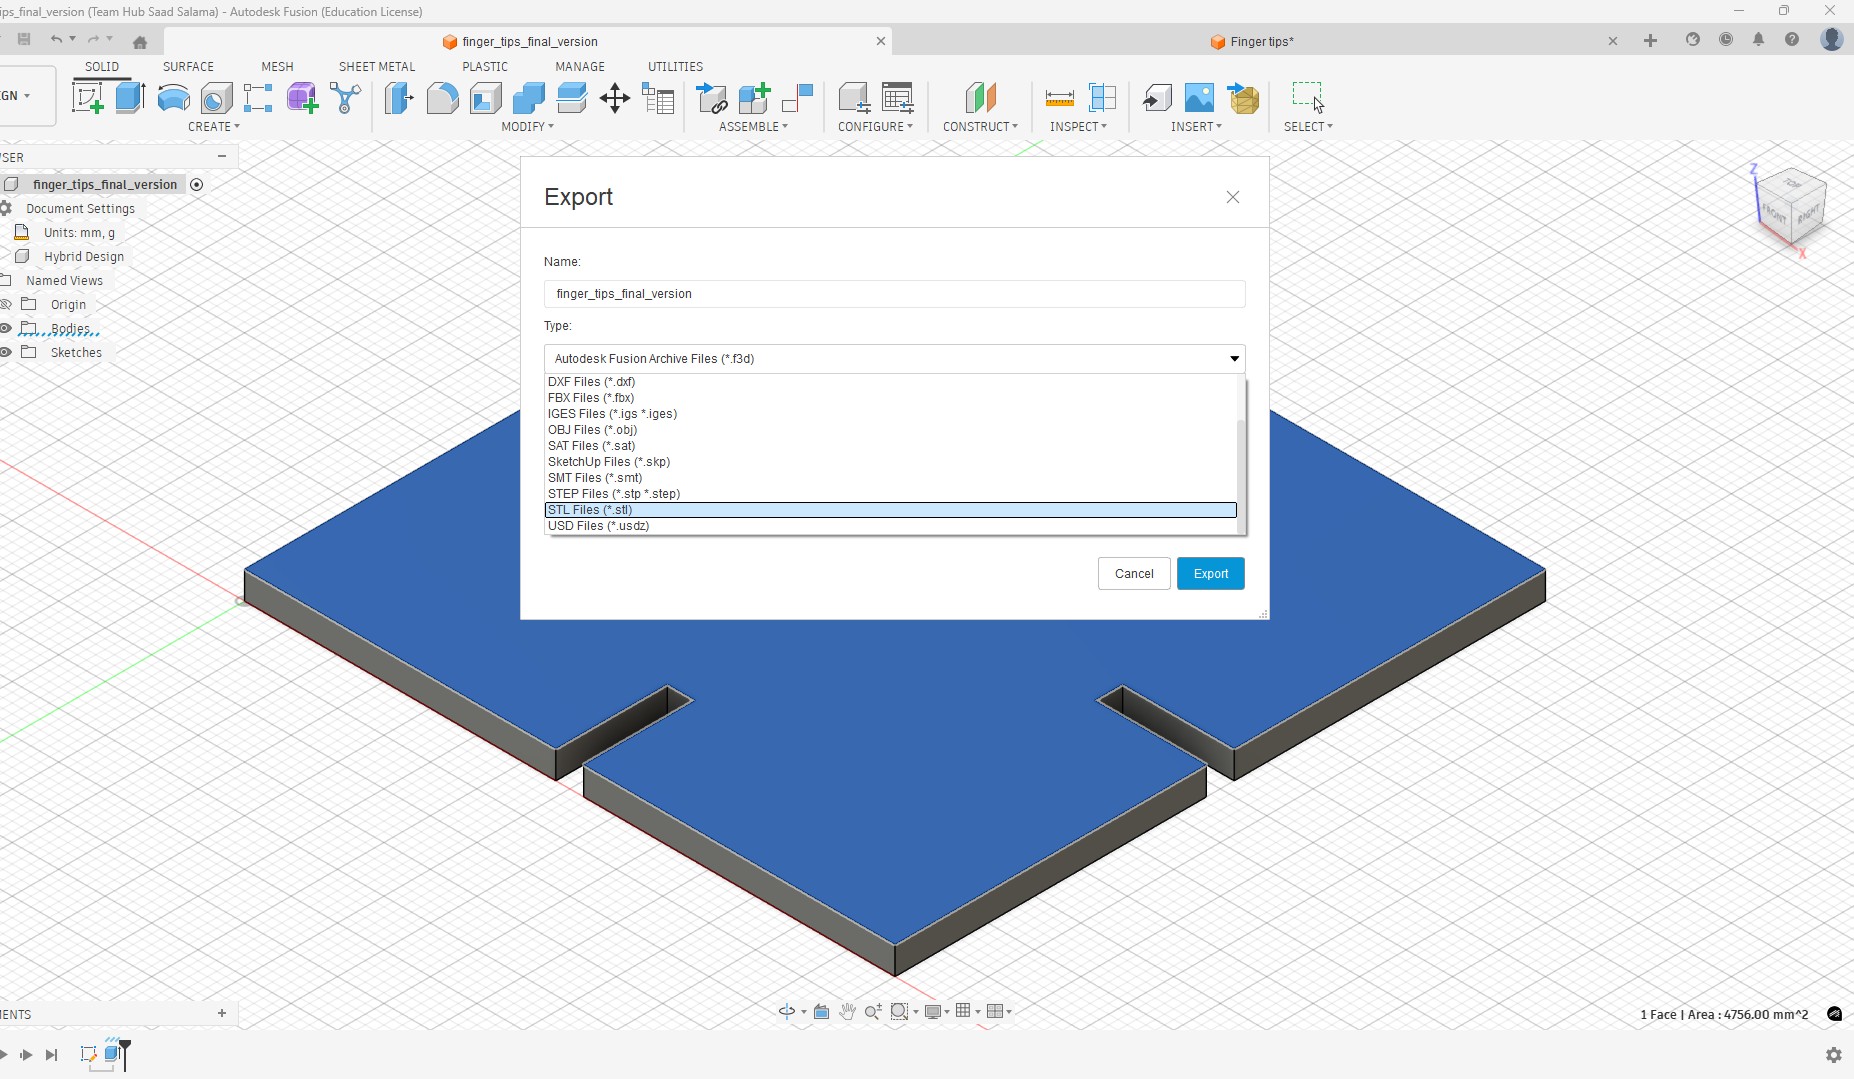Viewport: 1854px width, 1079px height.
Task: Show the hidden Origin folder
Action: 6,304
